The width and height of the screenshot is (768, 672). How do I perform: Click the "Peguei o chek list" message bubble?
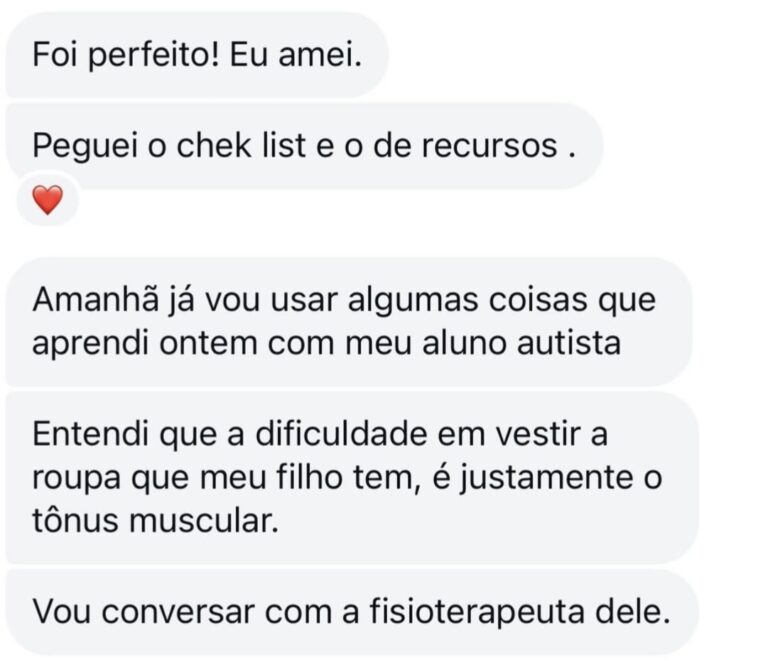(x=304, y=146)
